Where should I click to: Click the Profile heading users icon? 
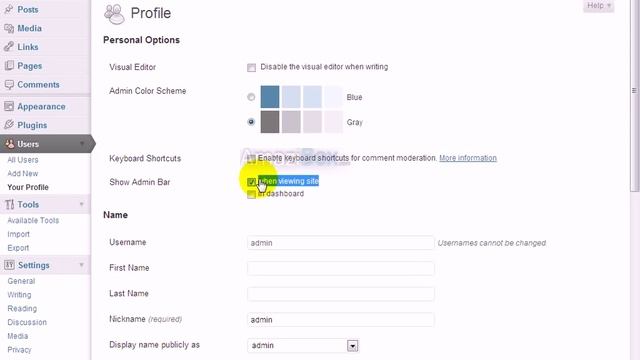click(x=114, y=14)
